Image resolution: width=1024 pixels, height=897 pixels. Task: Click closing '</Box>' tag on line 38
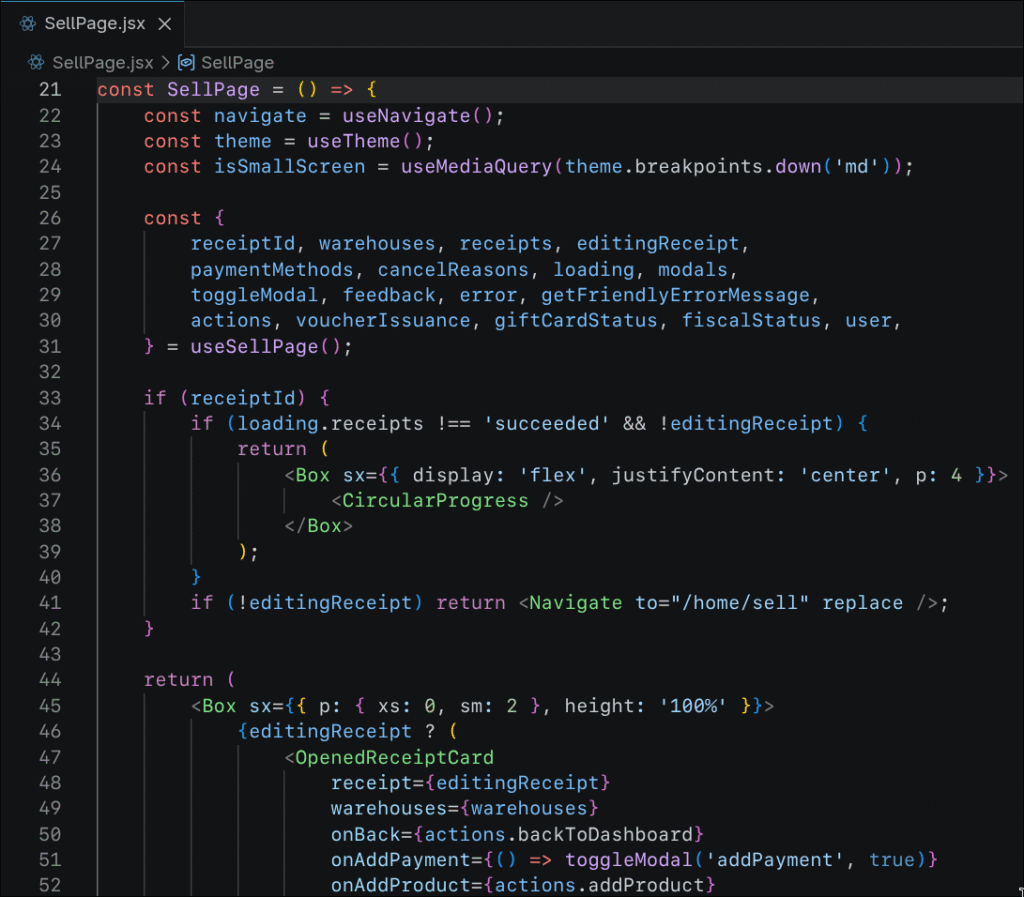[x=318, y=526]
